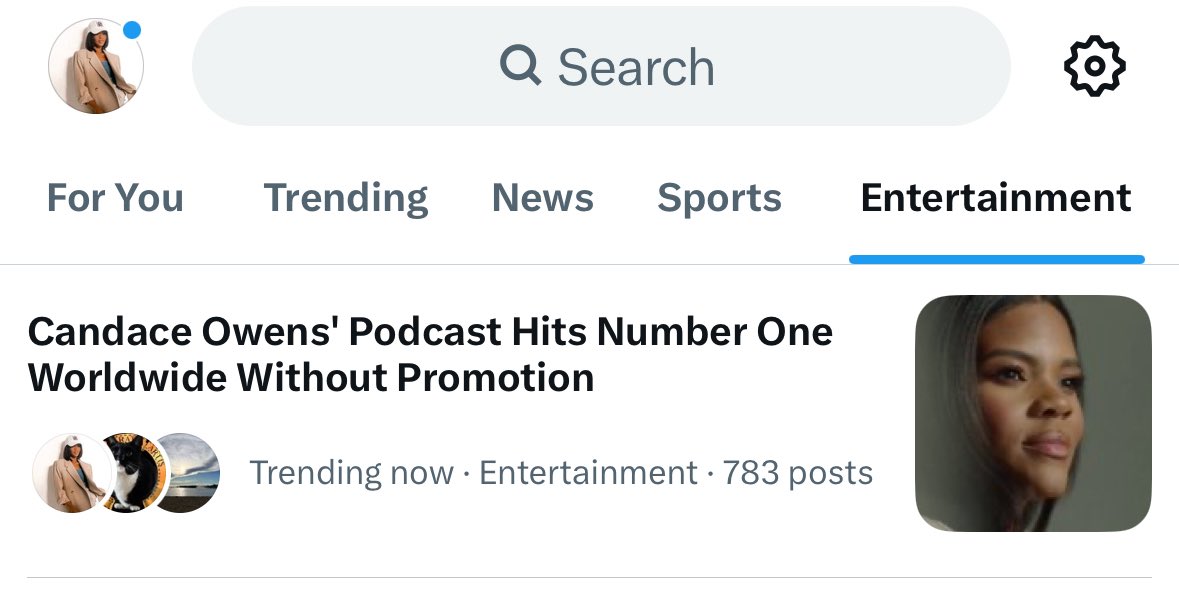
Task: Select the News tab
Action: [x=542, y=198]
